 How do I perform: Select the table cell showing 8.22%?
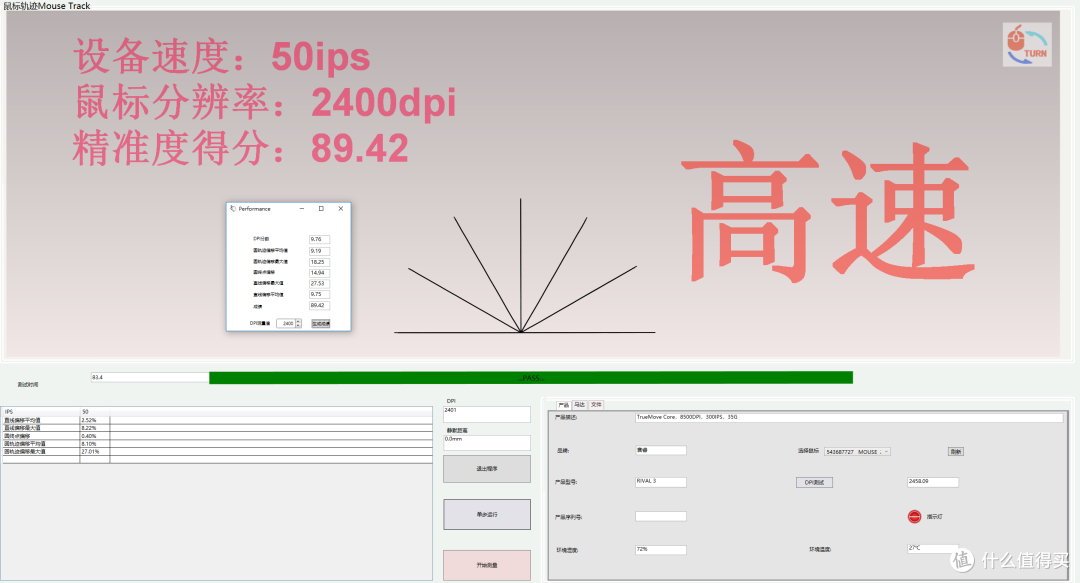click(94, 428)
